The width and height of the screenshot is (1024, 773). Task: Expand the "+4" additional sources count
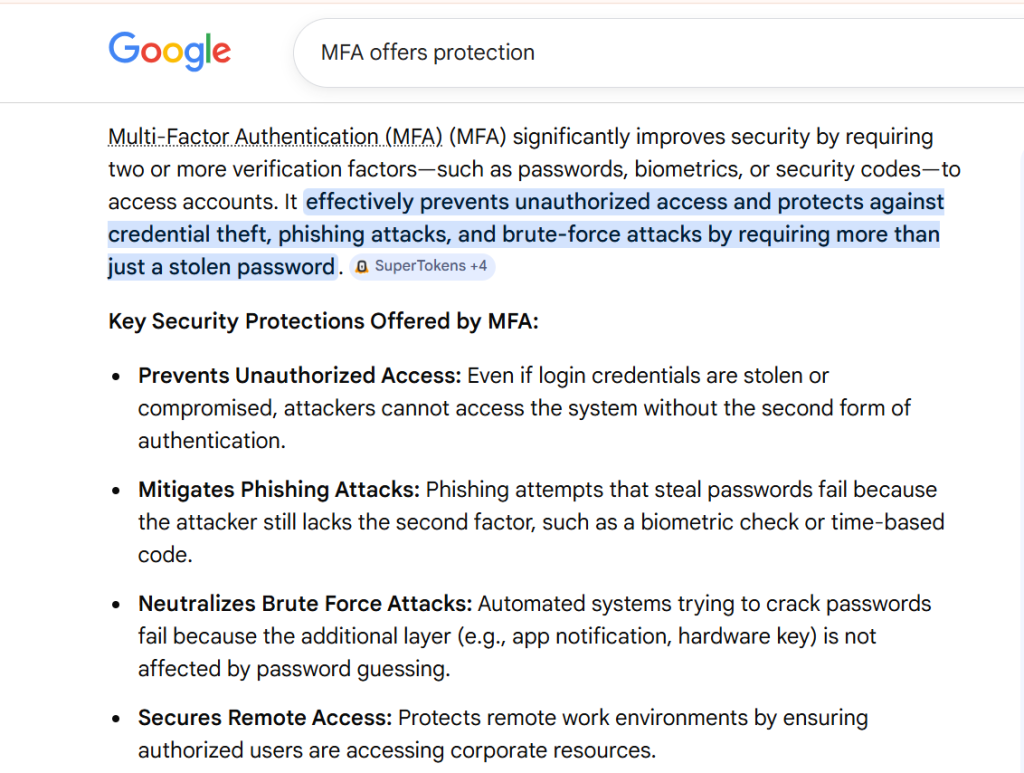pyautogui.click(x=478, y=267)
